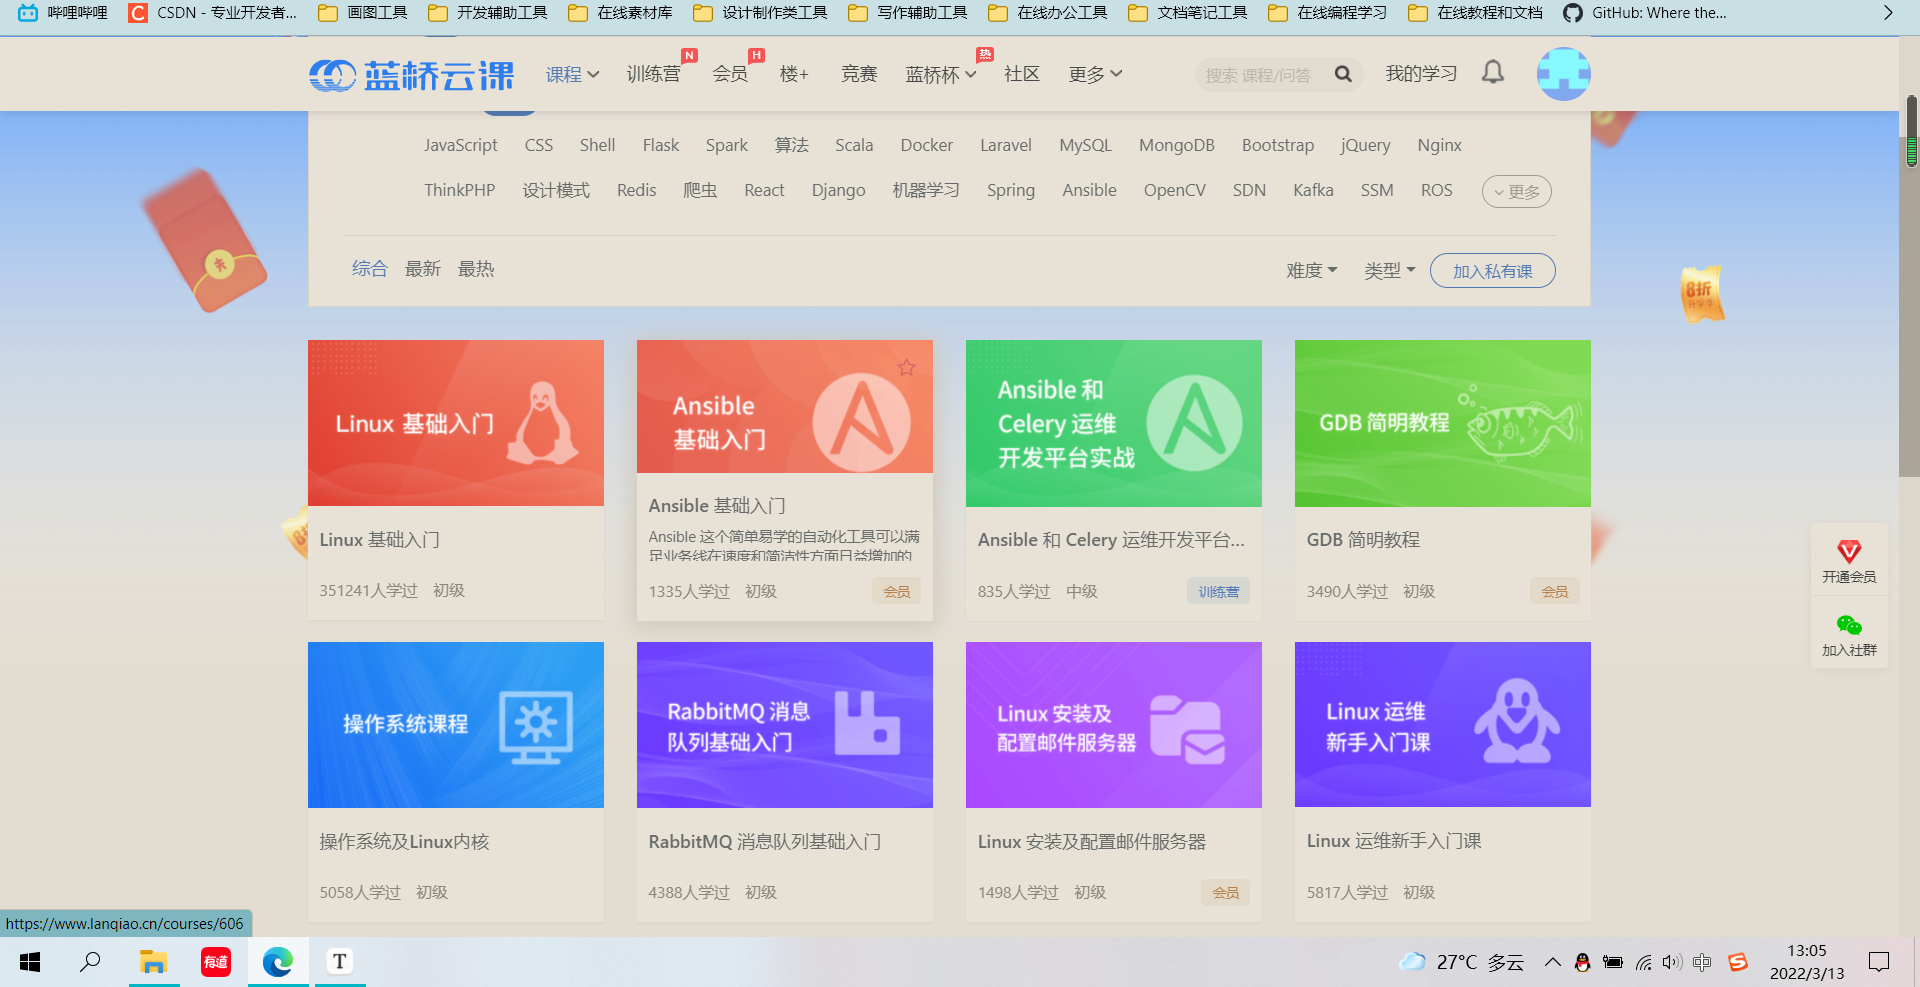Select the 最新 sort tab
The image size is (1920, 987).
tap(422, 268)
